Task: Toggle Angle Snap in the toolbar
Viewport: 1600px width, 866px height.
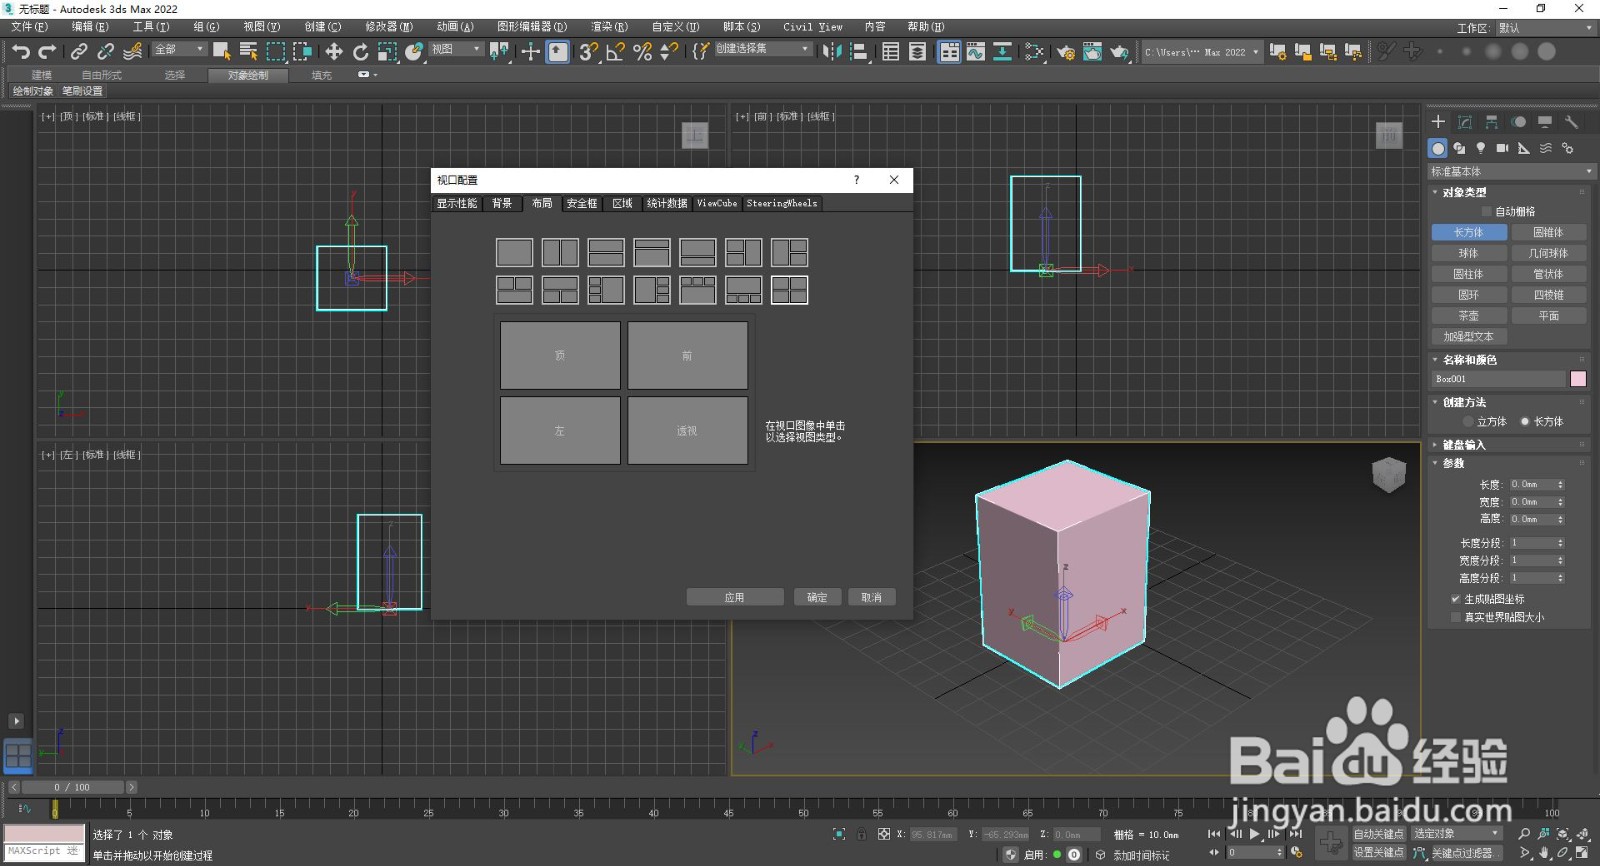Action: (615, 51)
